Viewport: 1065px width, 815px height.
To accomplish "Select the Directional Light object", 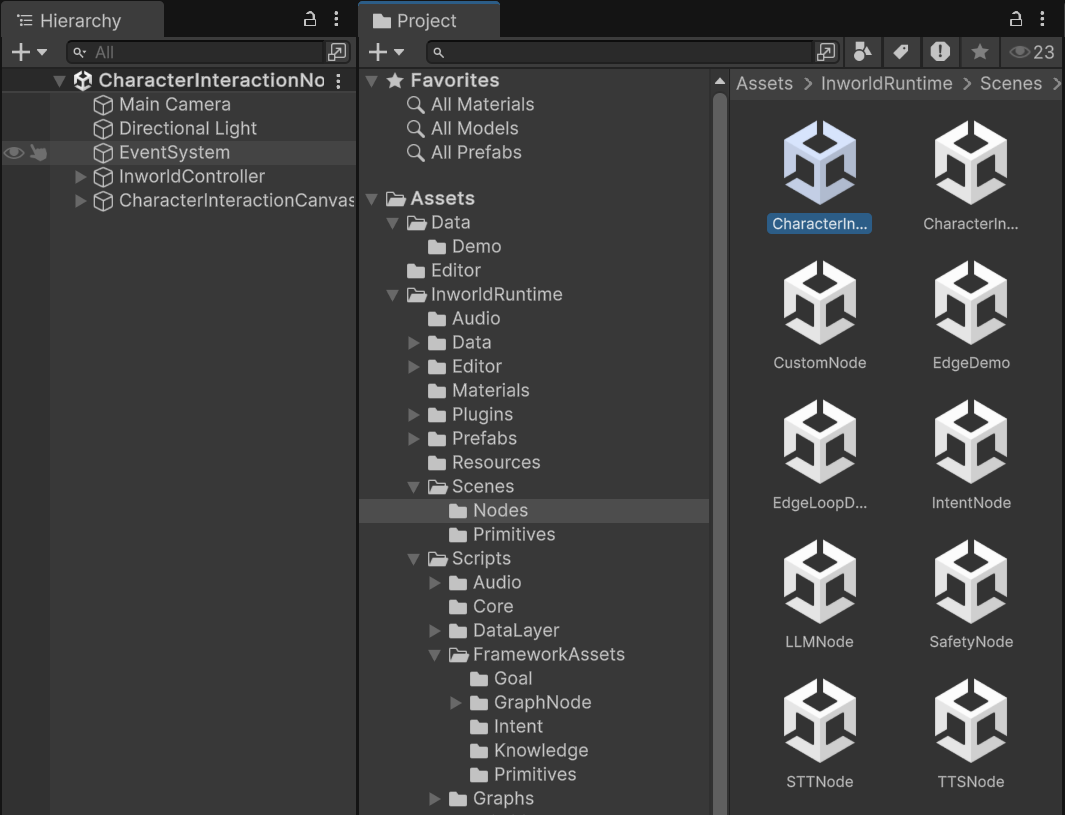I will [x=187, y=128].
